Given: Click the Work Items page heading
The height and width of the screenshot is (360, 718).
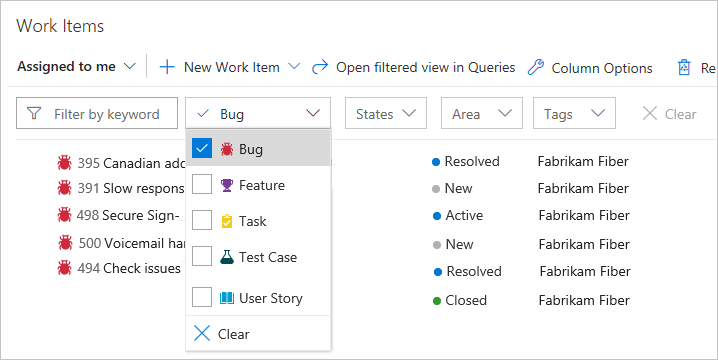Looking at the screenshot, I should click(60, 26).
